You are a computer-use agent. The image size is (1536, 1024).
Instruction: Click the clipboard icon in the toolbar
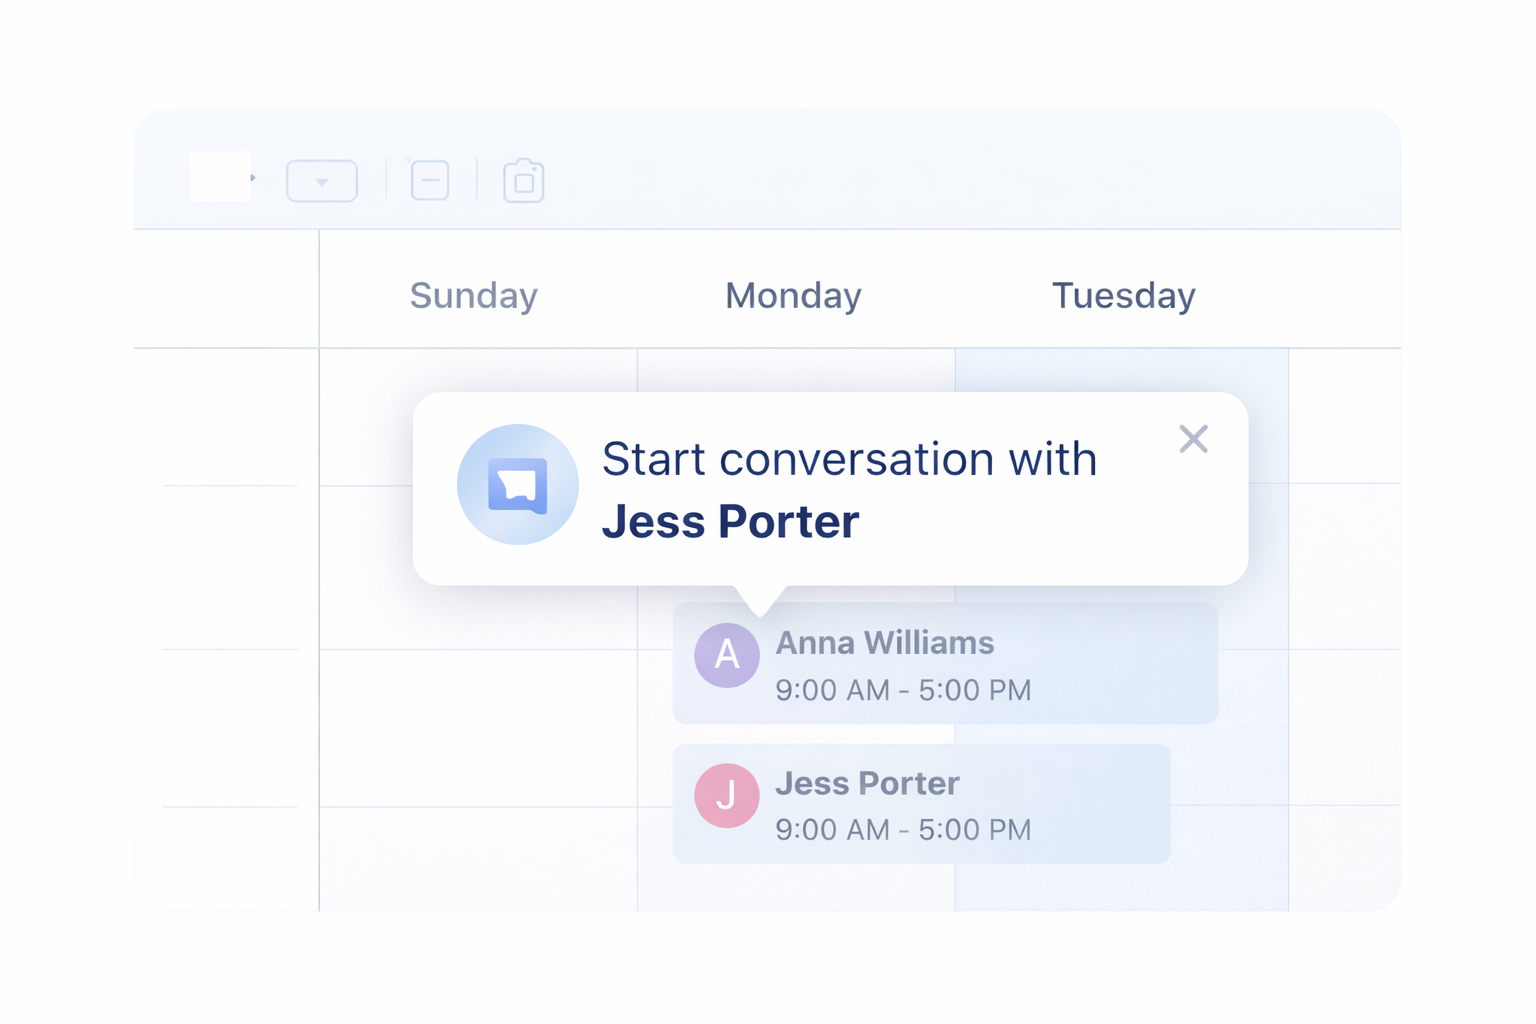[x=523, y=181]
